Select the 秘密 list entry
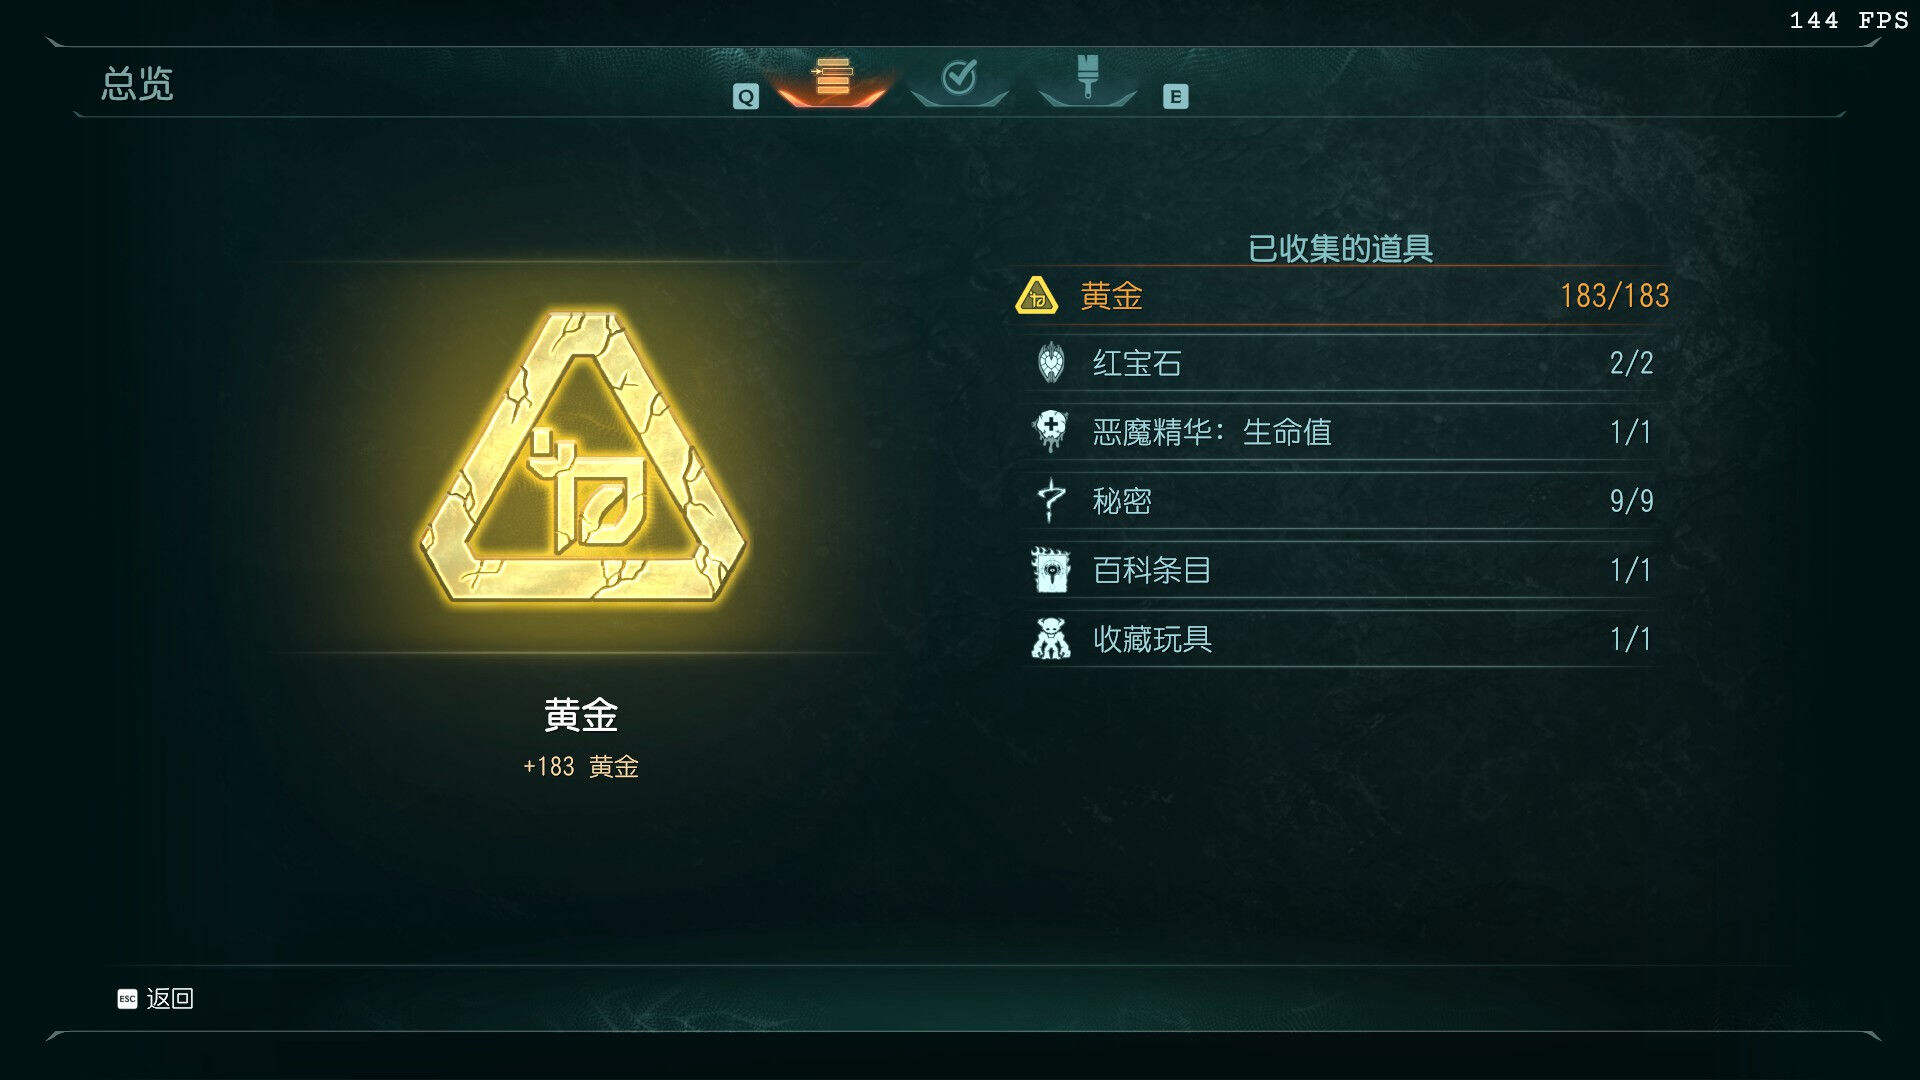 [1342, 501]
